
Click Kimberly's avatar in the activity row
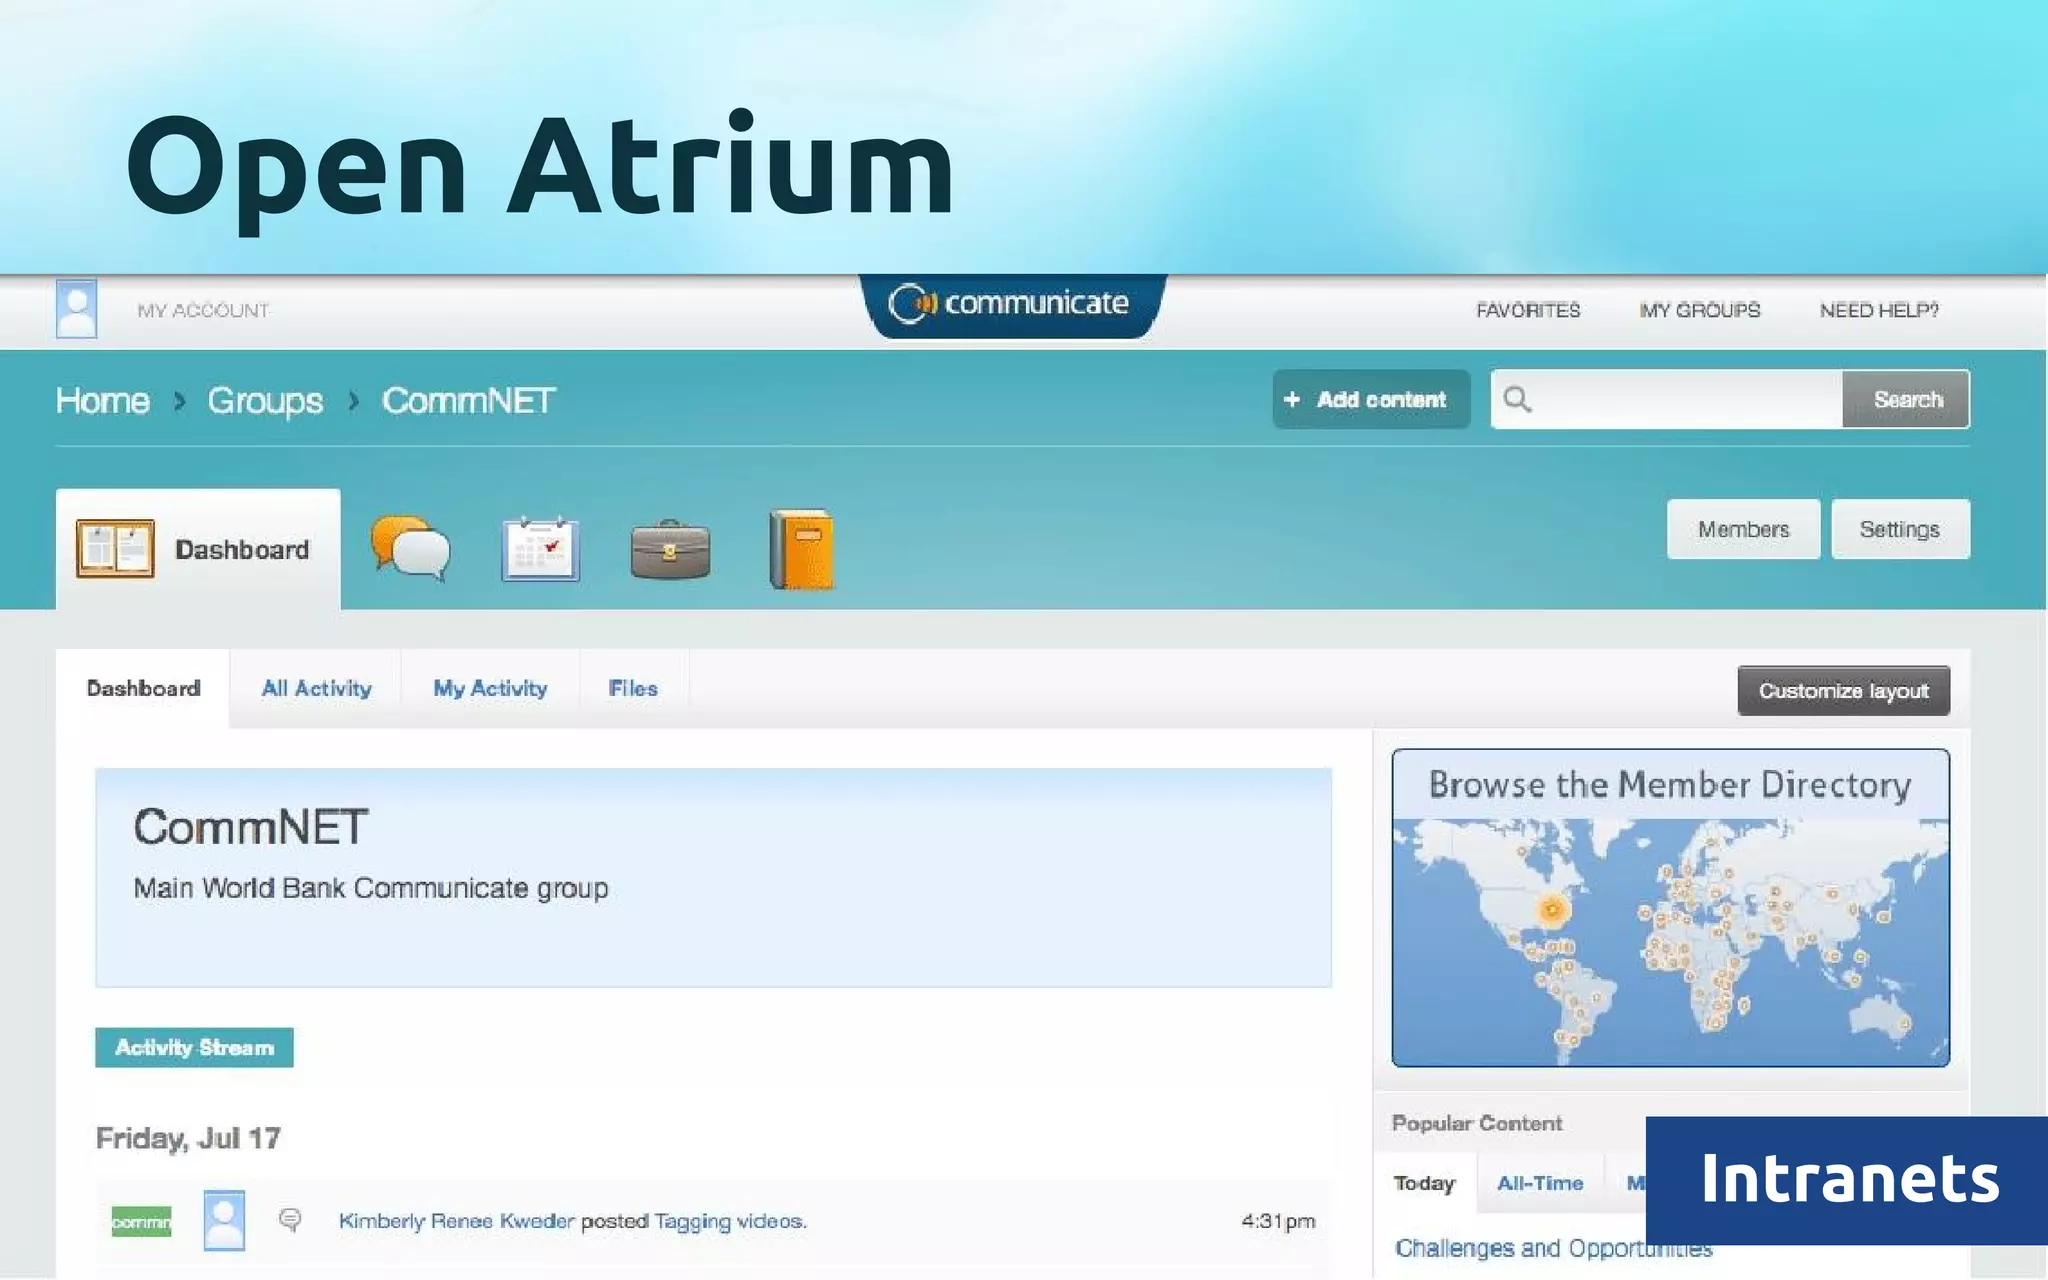(x=224, y=1220)
